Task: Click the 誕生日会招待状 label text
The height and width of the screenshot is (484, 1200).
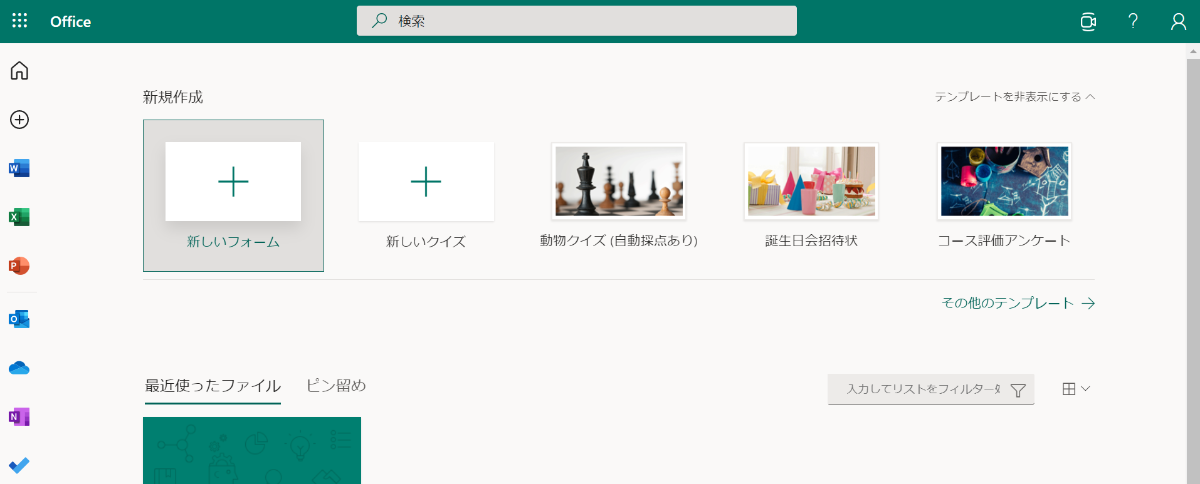Action: coord(811,241)
